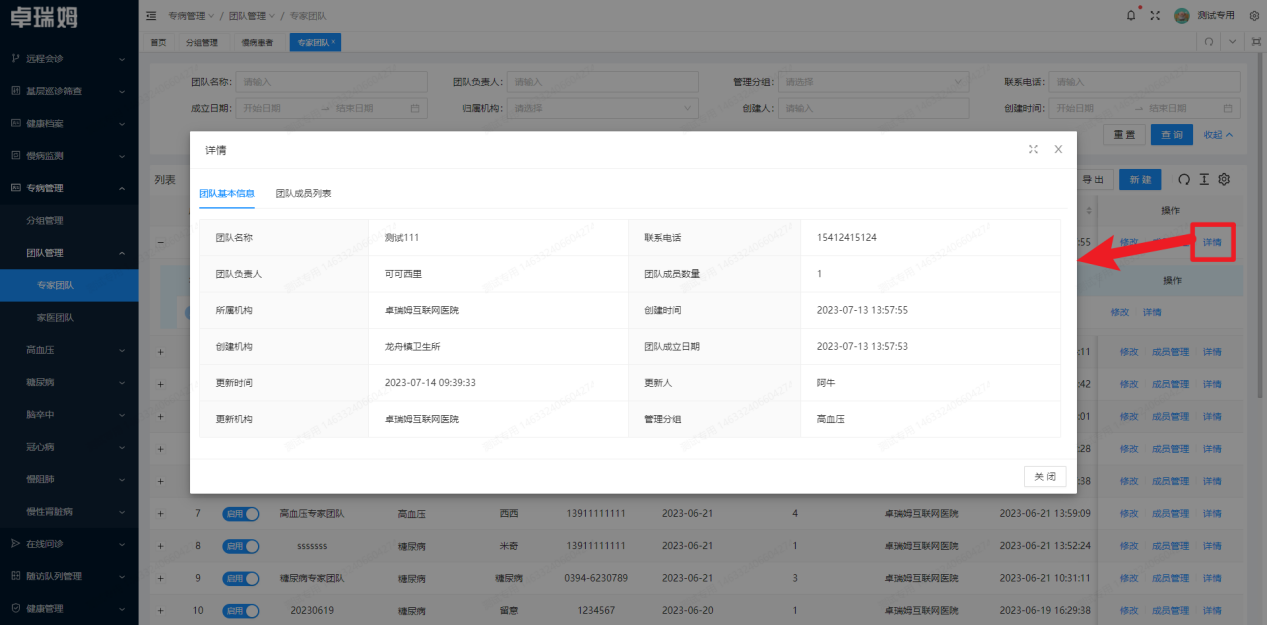
Task: Toggle 启用 switch for 20230619 team
Action: [240, 610]
